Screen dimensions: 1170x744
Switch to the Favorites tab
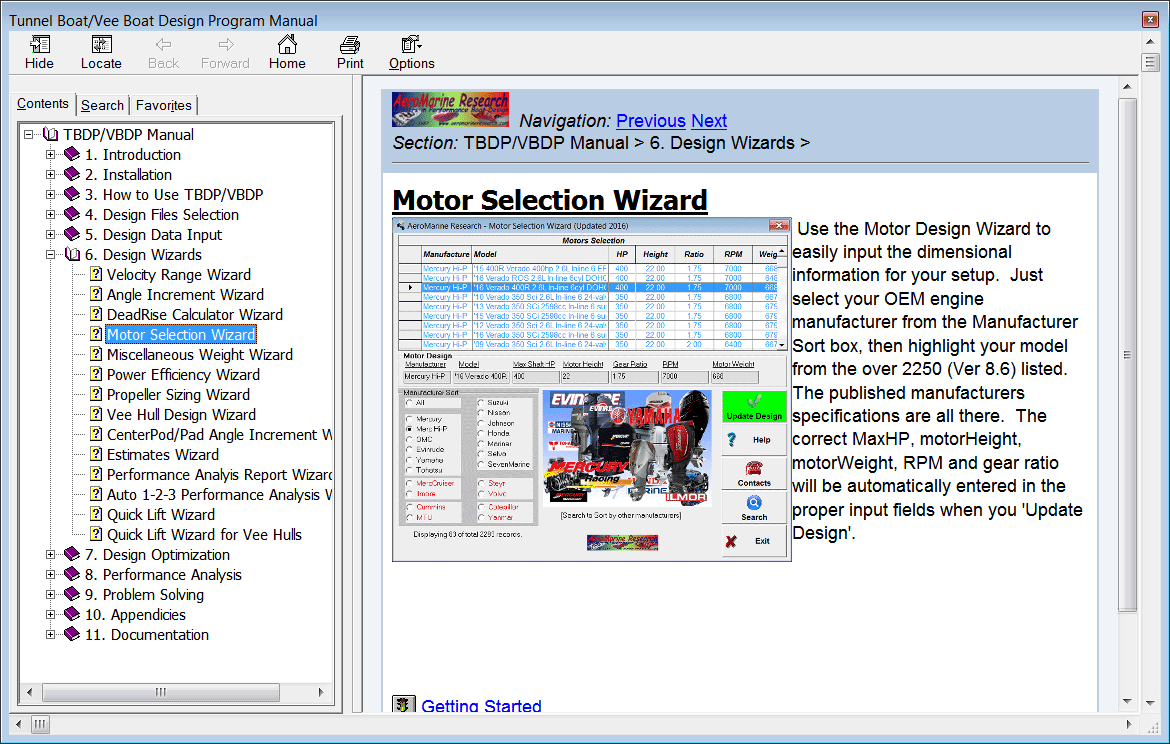tap(163, 105)
